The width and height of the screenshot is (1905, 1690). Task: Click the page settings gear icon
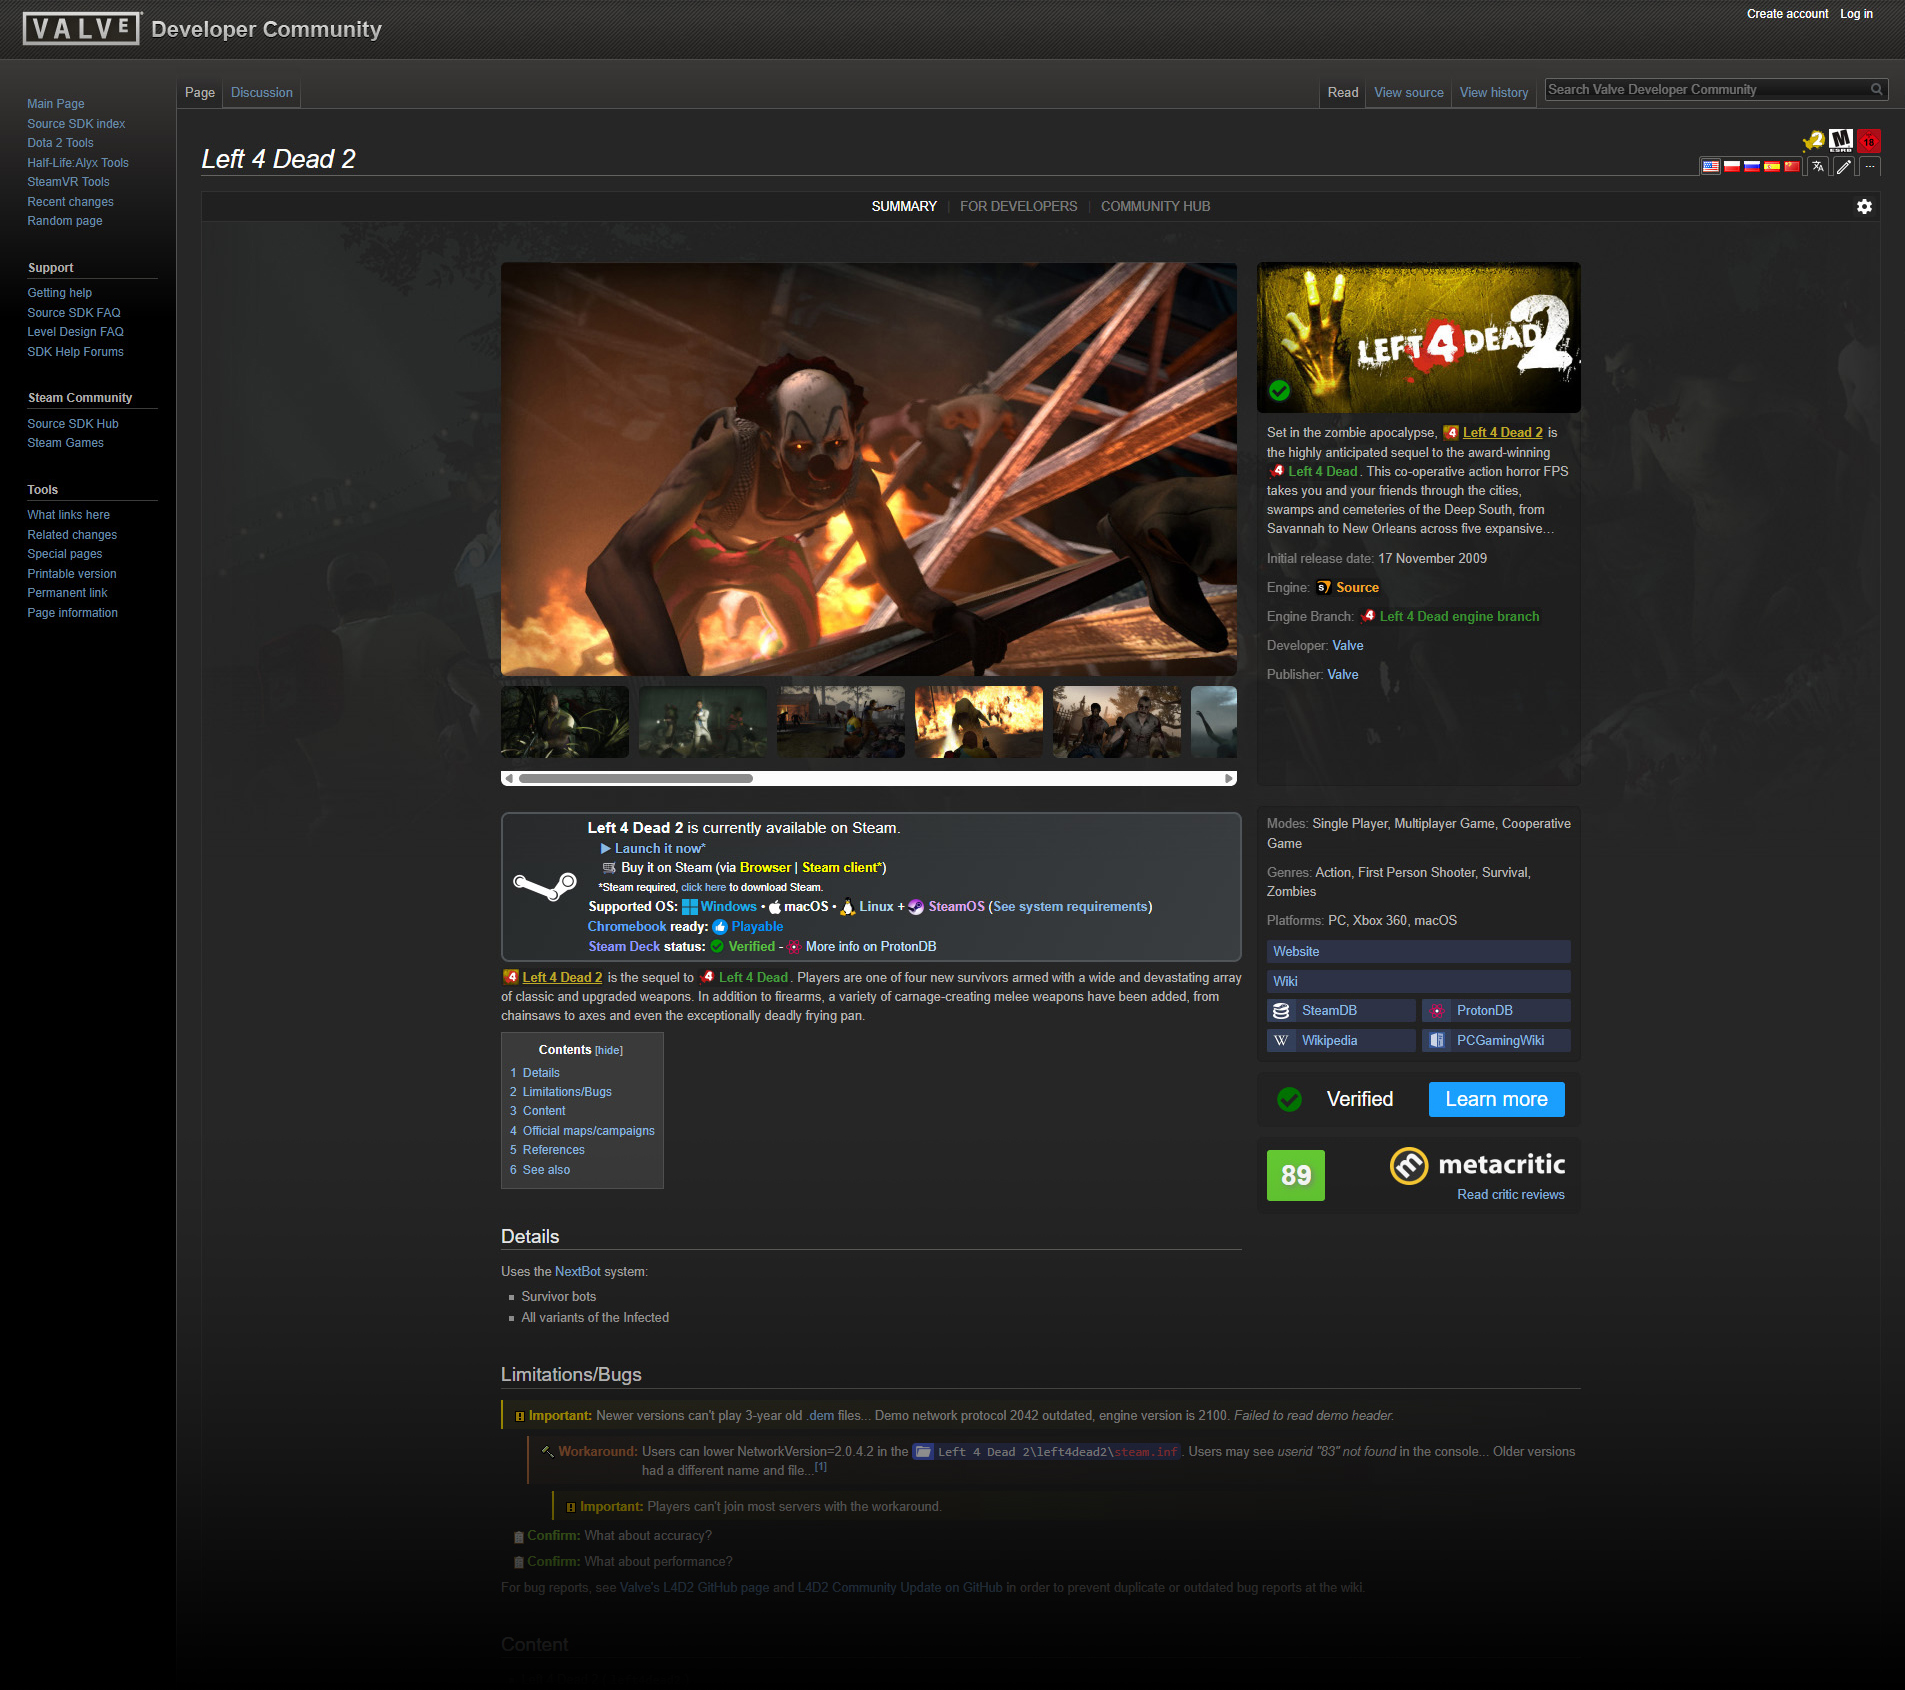[x=1864, y=206]
